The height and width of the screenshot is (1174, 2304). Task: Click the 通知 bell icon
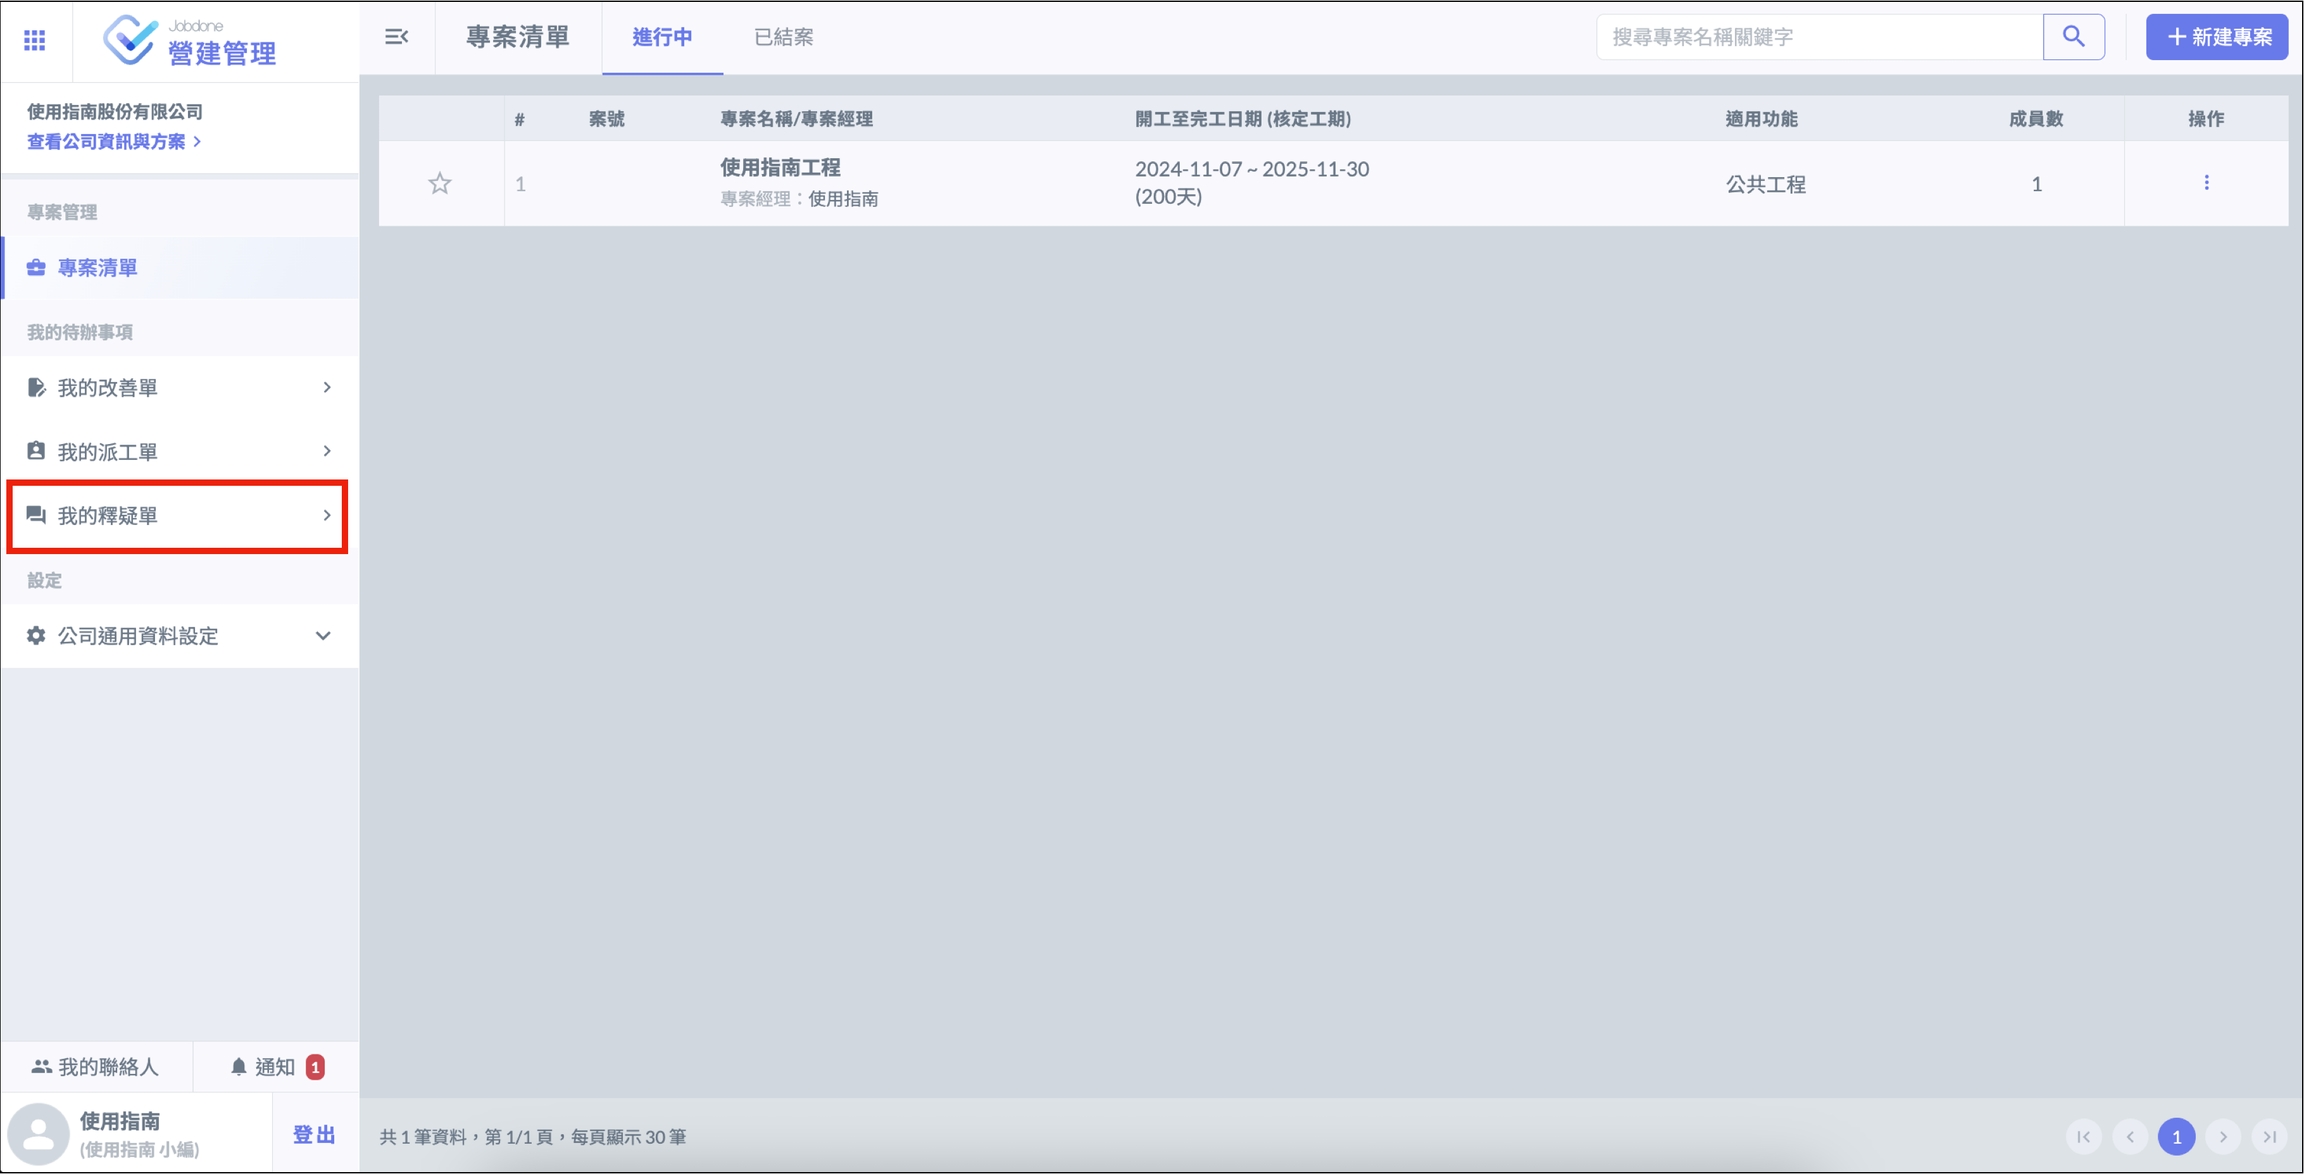239,1067
